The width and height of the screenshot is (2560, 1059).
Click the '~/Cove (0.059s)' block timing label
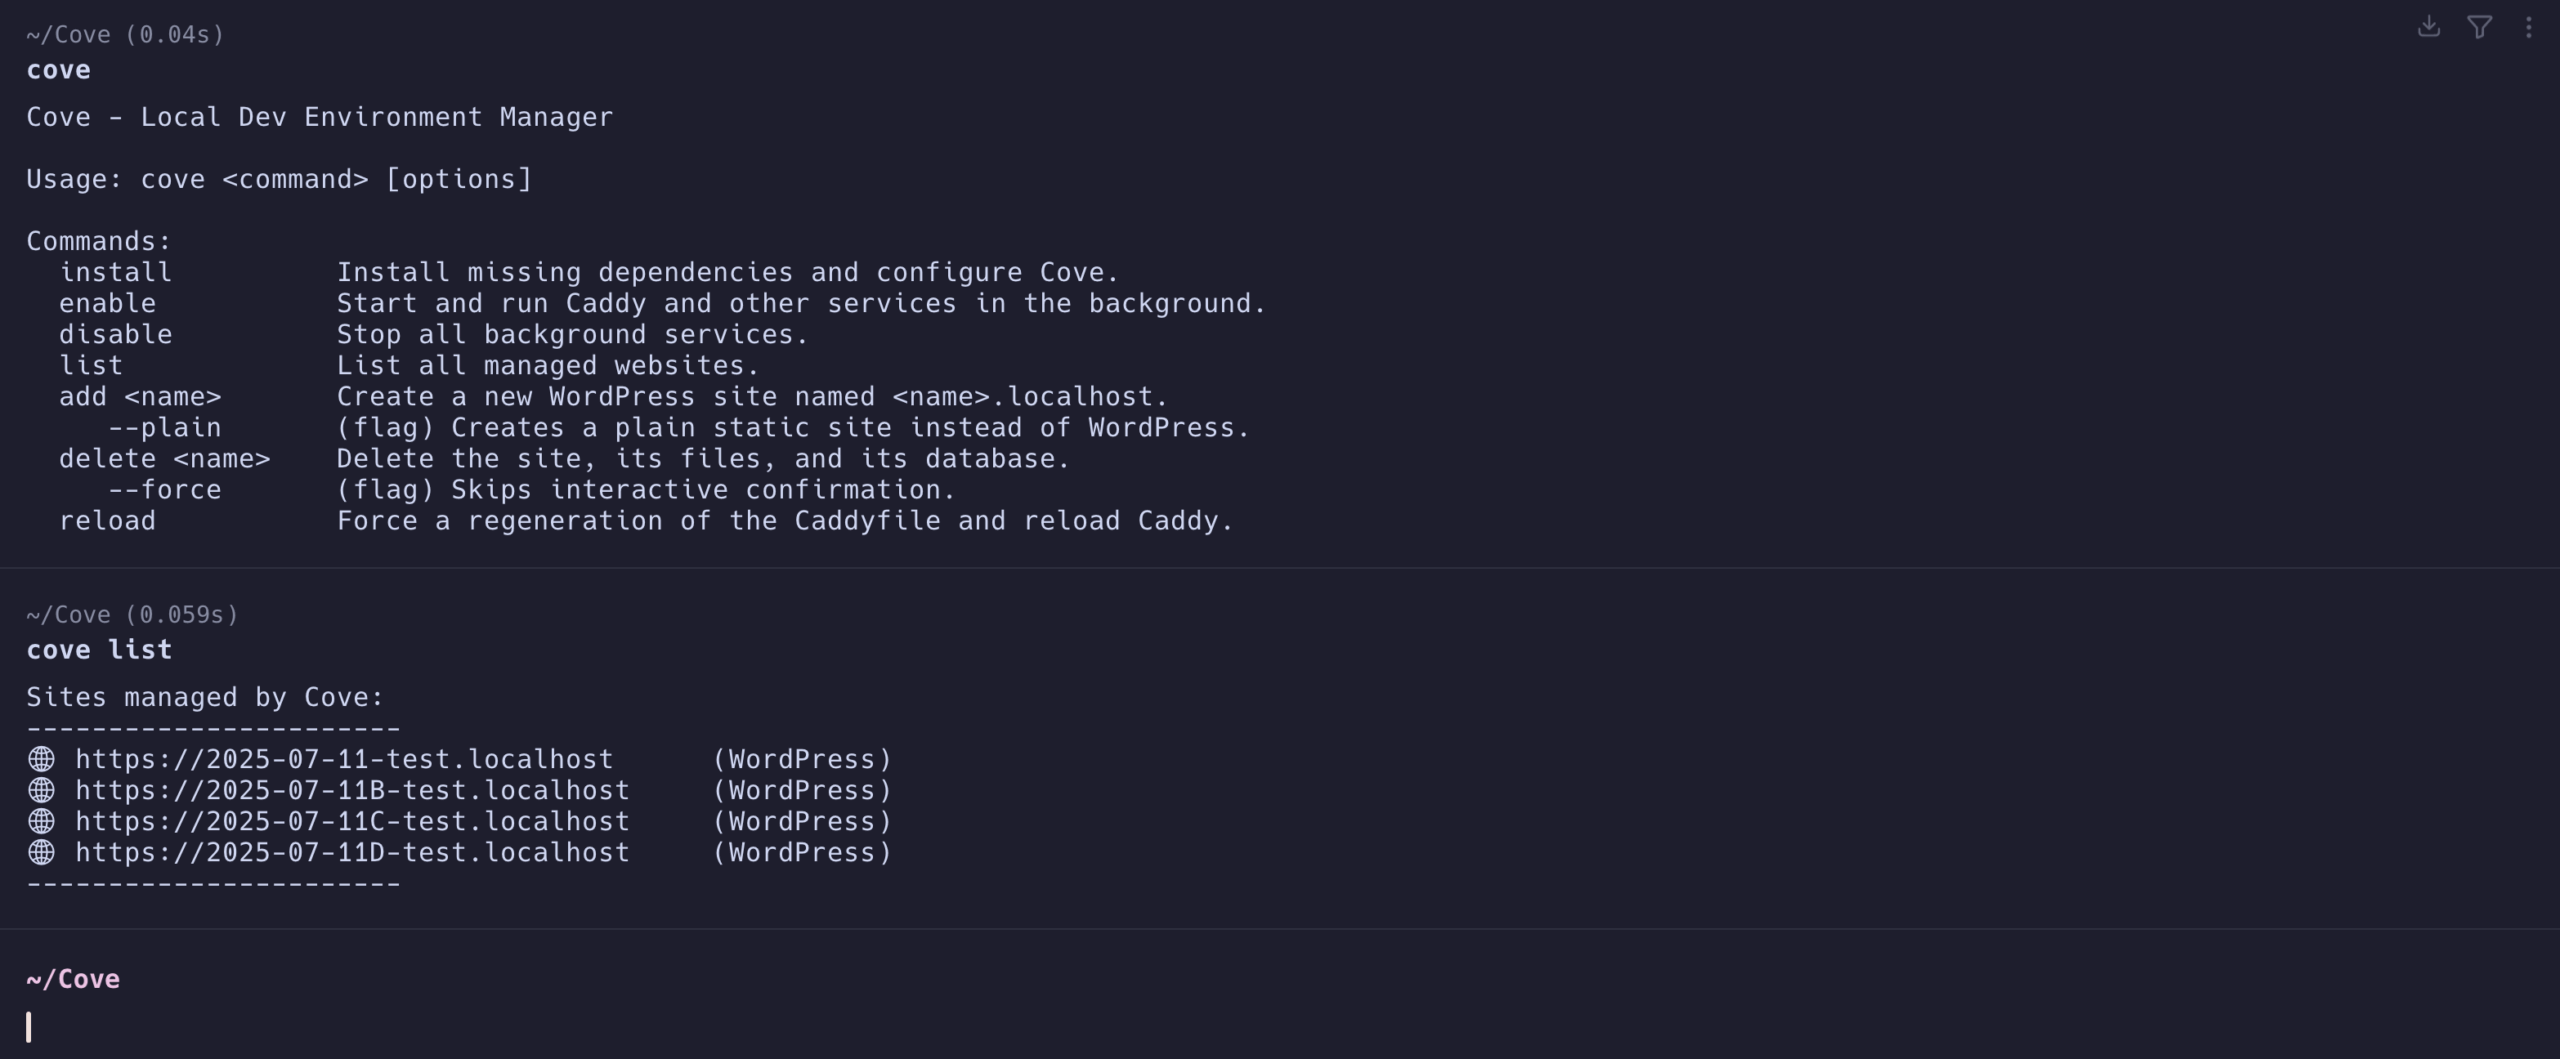pos(132,615)
